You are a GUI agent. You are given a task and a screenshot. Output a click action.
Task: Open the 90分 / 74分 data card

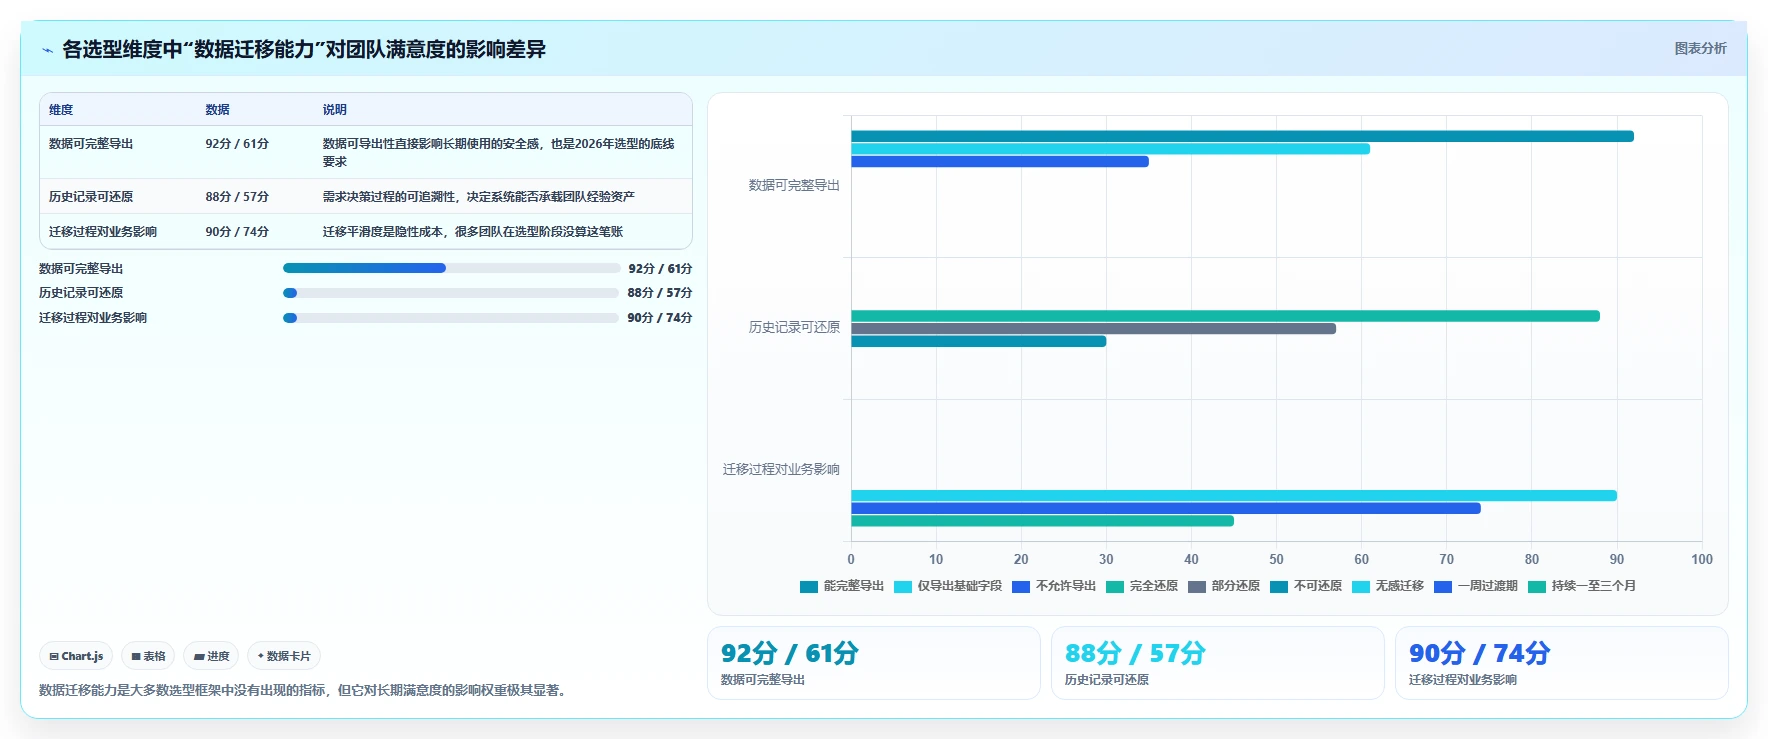tap(1562, 663)
